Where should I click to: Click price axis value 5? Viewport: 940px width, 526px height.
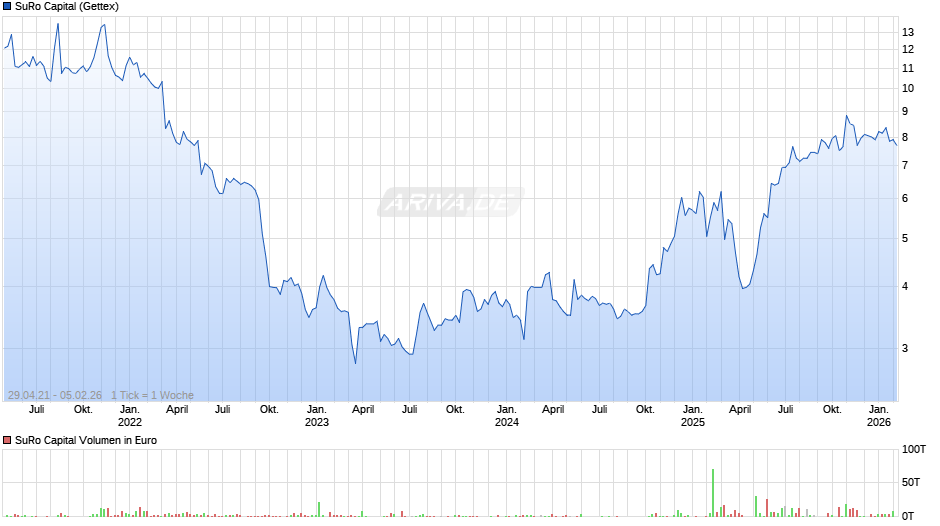tap(905, 238)
